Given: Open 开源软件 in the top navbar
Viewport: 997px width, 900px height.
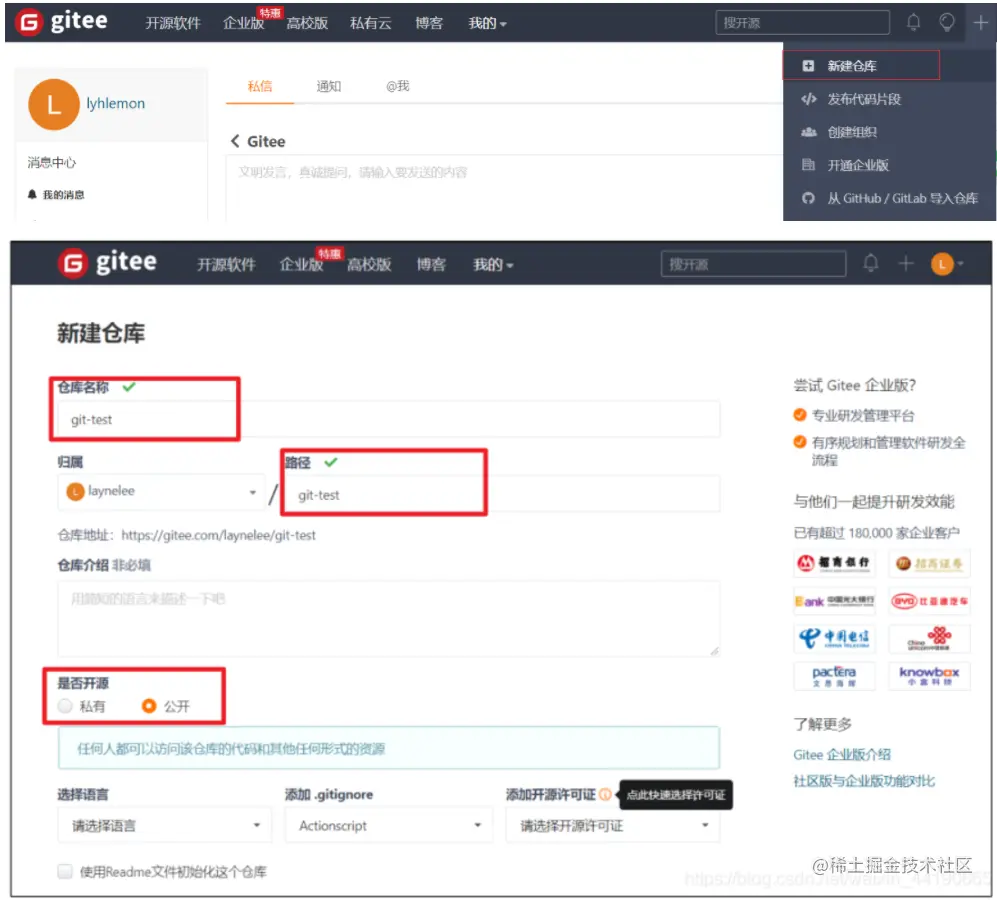Looking at the screenshot, I should [173, 24].
